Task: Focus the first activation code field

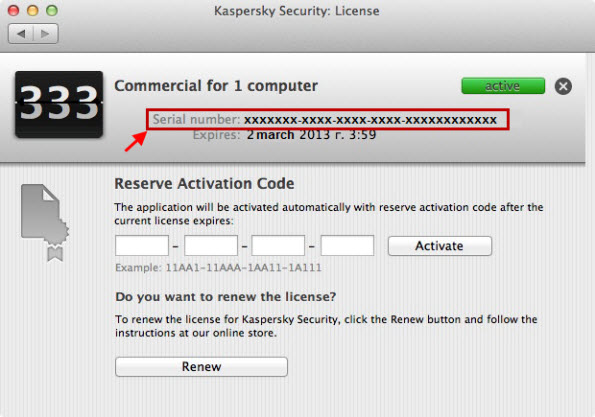Action: tap(142, 245)
